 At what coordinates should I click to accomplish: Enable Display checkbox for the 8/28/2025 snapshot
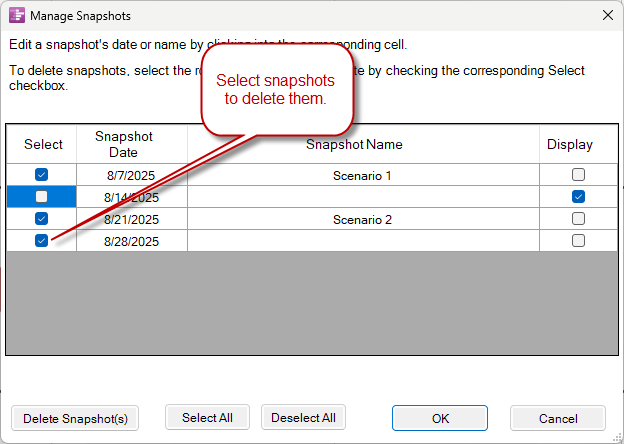578,240
